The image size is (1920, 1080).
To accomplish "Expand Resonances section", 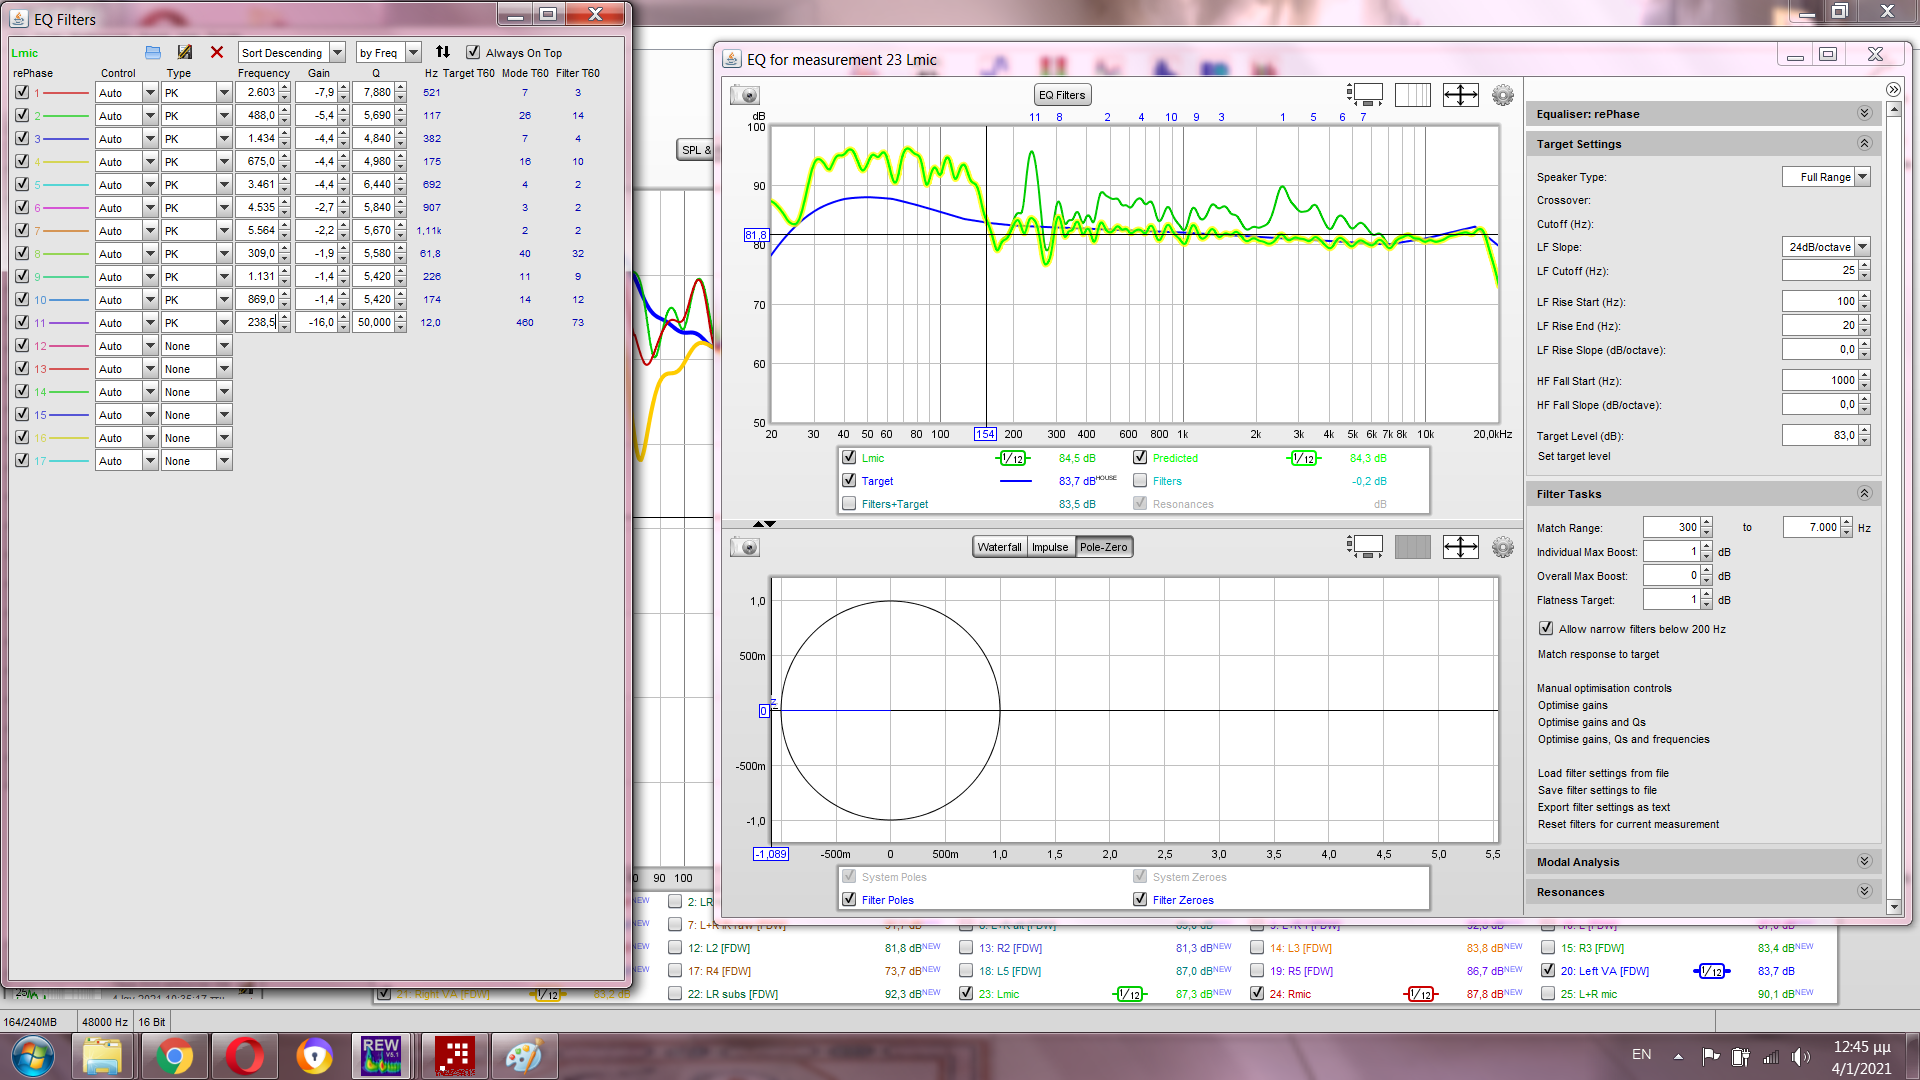I will tap(1864, 891).
